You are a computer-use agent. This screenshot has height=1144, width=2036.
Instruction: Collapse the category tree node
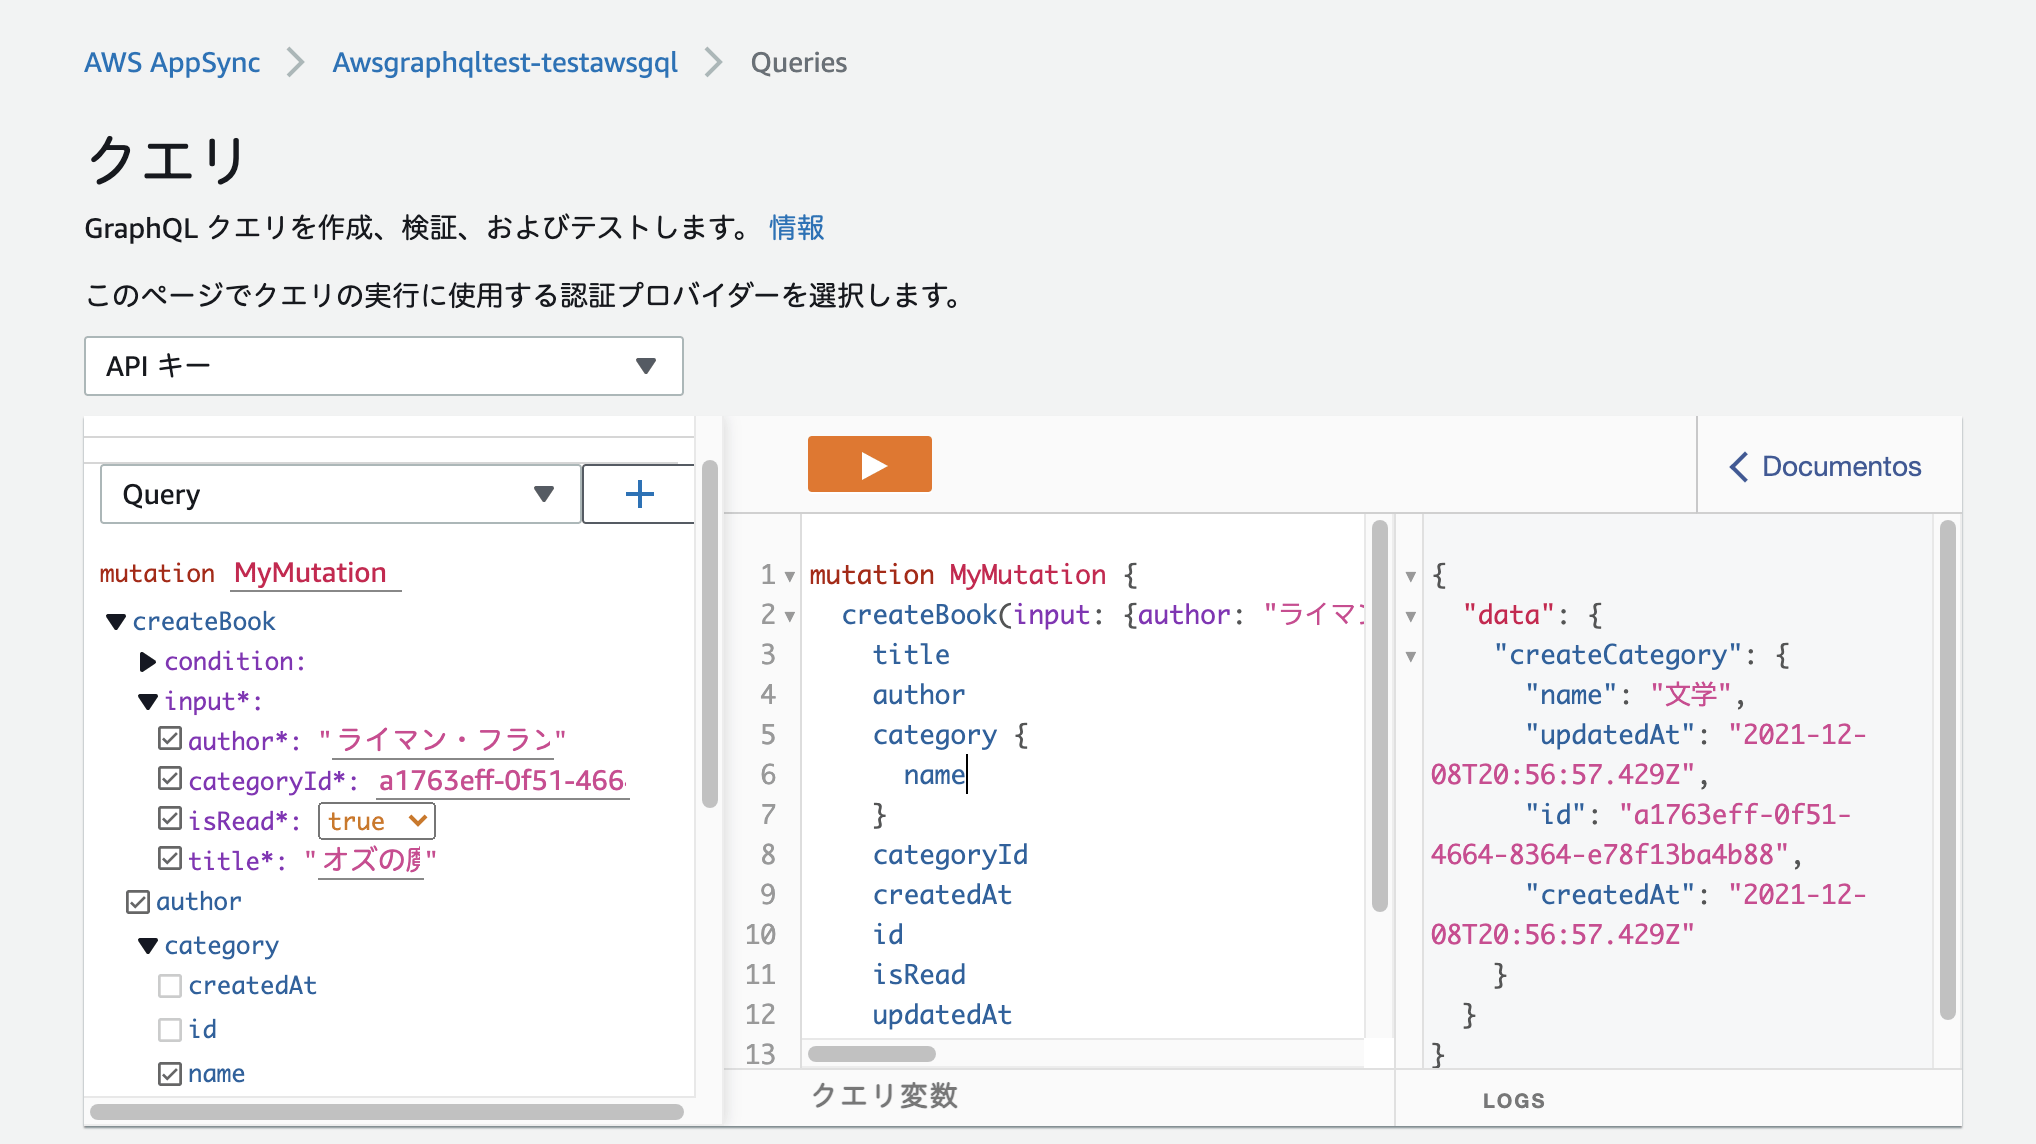(148, 945)
